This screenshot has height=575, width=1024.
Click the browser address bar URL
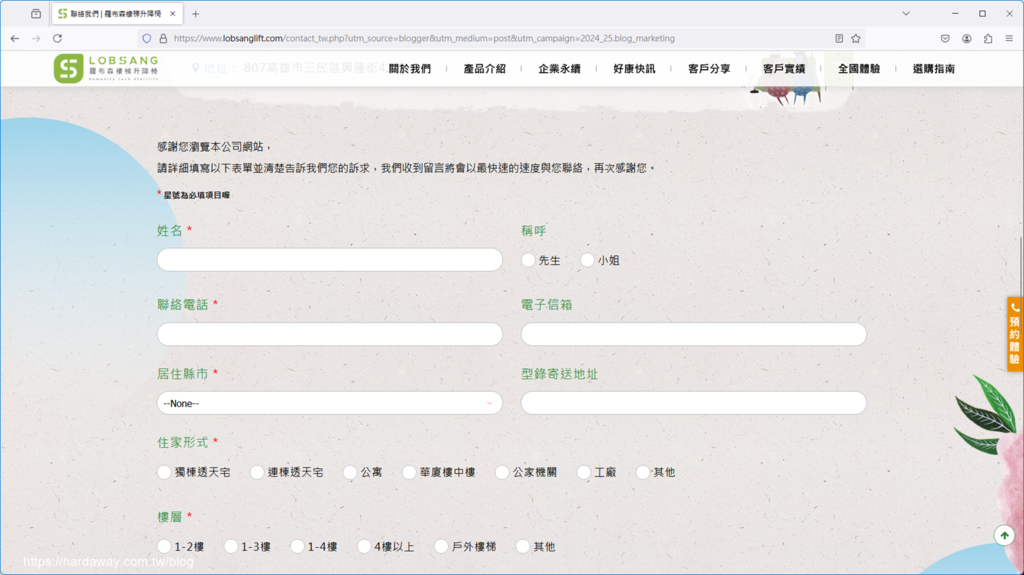point(424,39)
